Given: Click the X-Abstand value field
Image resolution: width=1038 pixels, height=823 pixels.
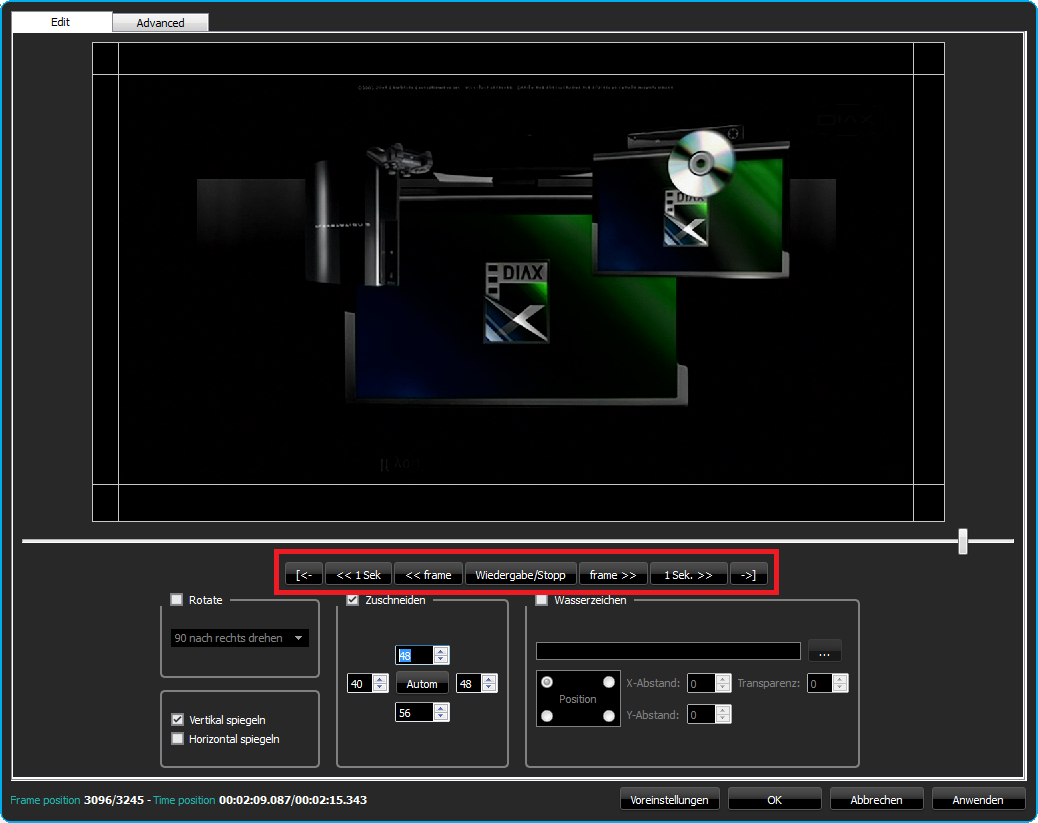Looking at the screenshot, I should click(702, 683).
